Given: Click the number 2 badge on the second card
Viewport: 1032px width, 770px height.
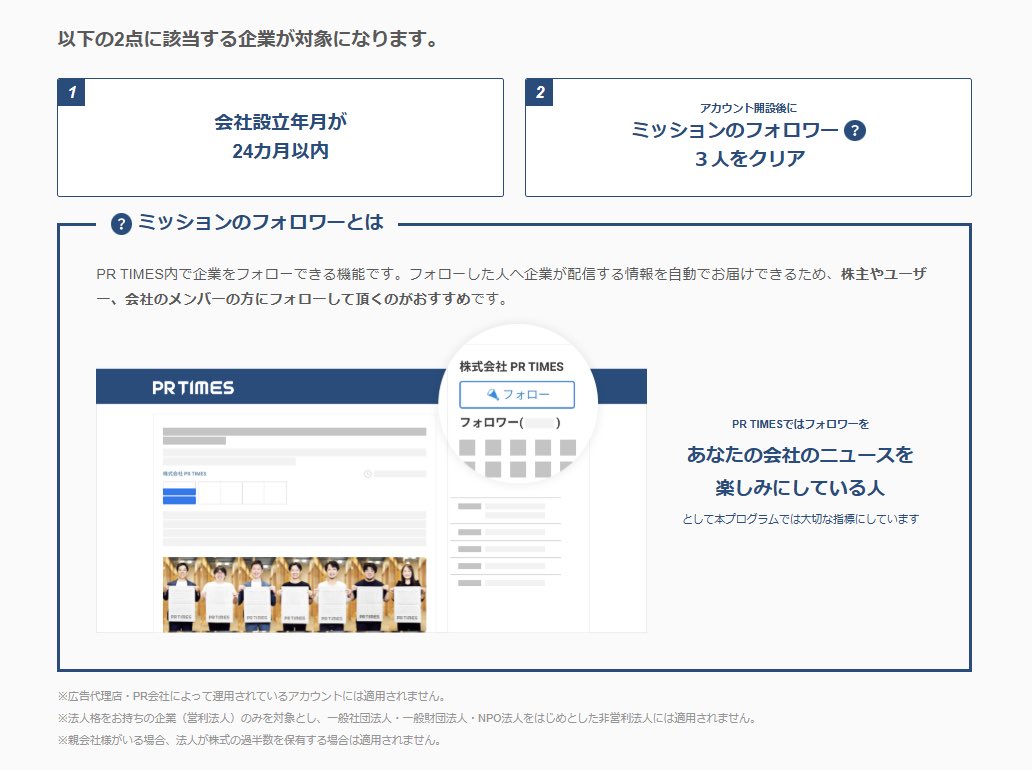Looking at the screenshot, I should 540,93.
